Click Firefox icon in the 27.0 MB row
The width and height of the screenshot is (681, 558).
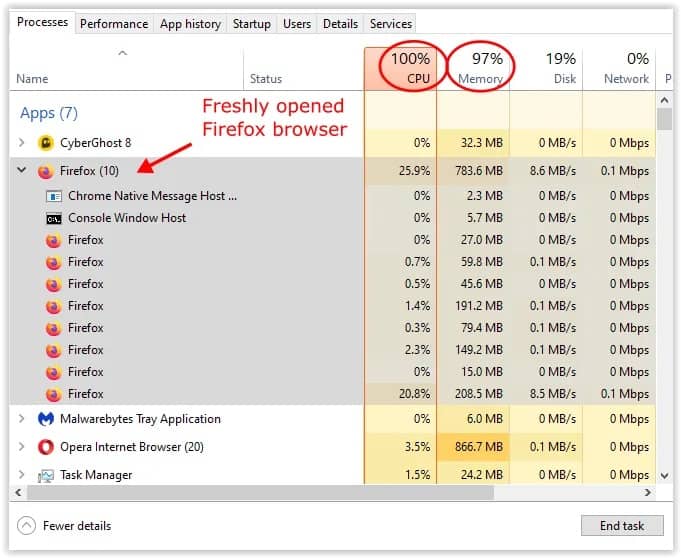coord(53,240)
